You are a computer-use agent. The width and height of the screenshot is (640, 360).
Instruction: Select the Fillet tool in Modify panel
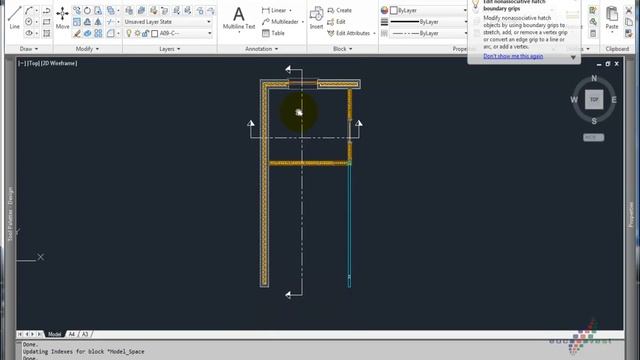(111, 33)
